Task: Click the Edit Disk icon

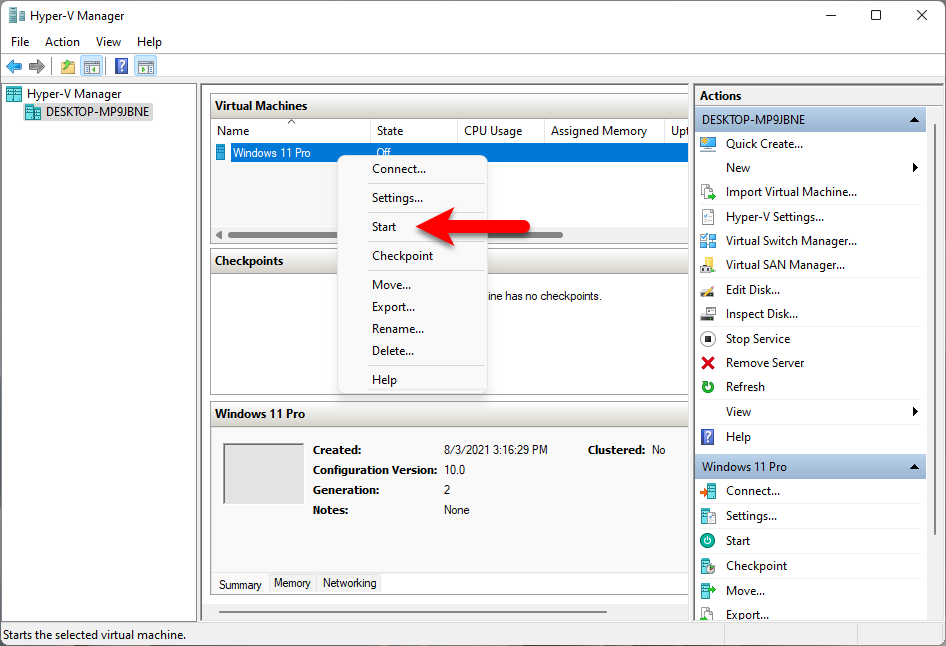Action: [708, 290]
